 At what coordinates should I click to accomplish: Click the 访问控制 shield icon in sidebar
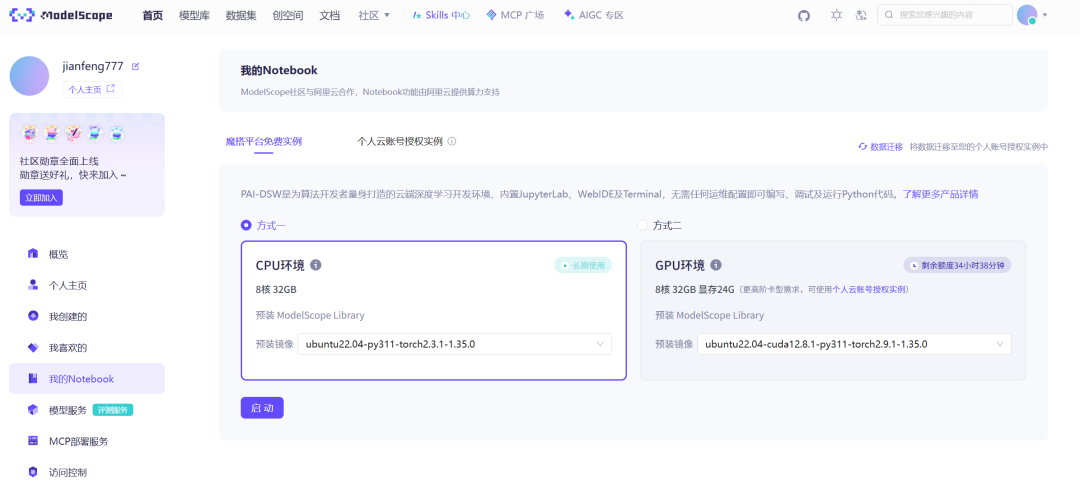point(32,472)
